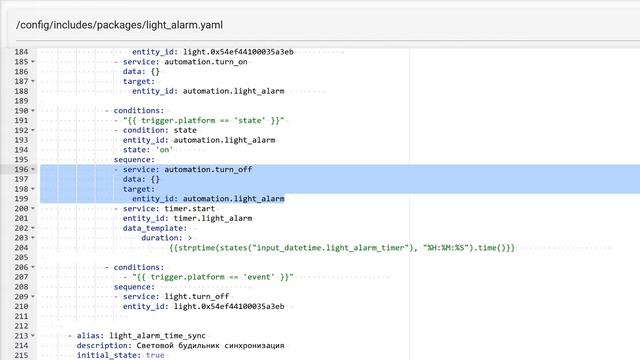Click the 'state' trigger.platform template line 191
Screen dimensions: 640x360
click(x=203, y=120)
